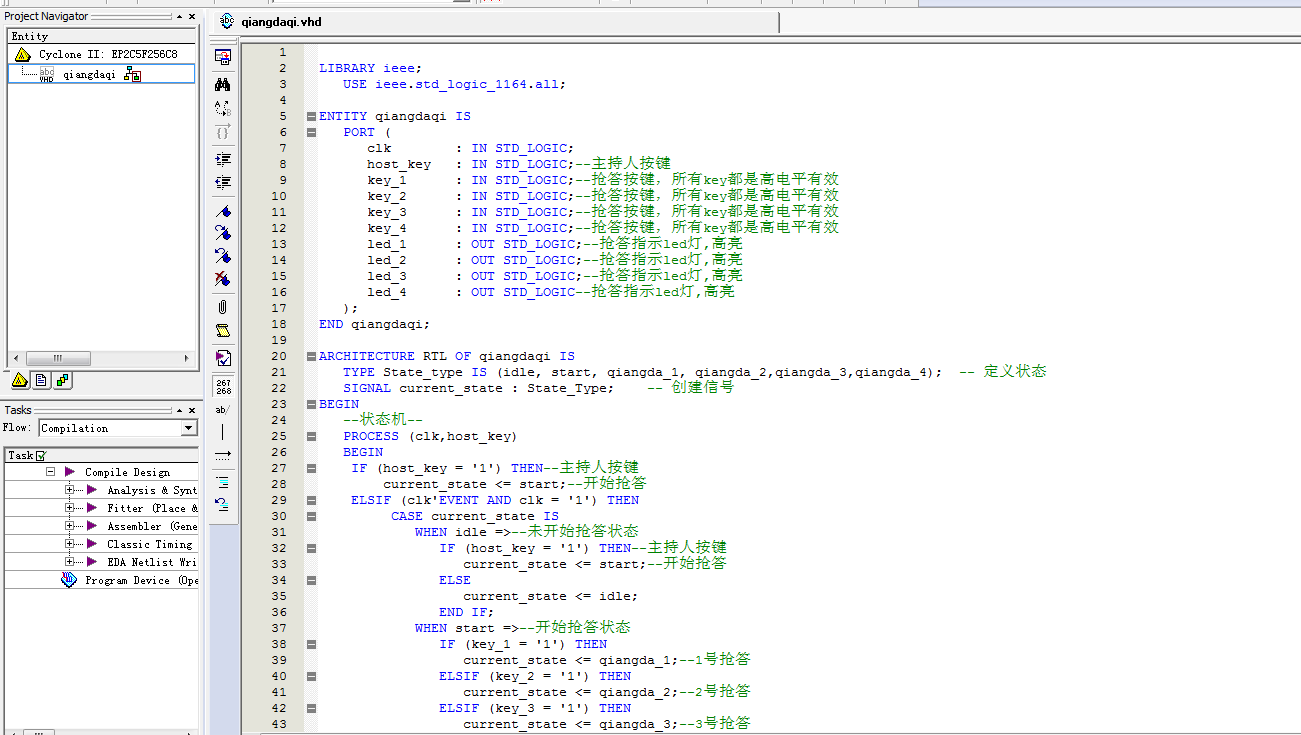Collapse the ARCHITECTURE RTL fold marker
1301x735 pixels.
point(311,356)
